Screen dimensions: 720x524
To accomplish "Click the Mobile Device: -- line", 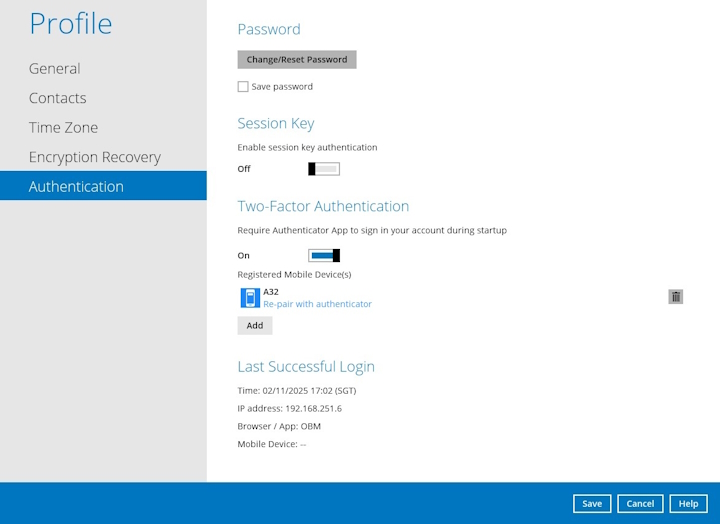I will [x=272, y=444].
